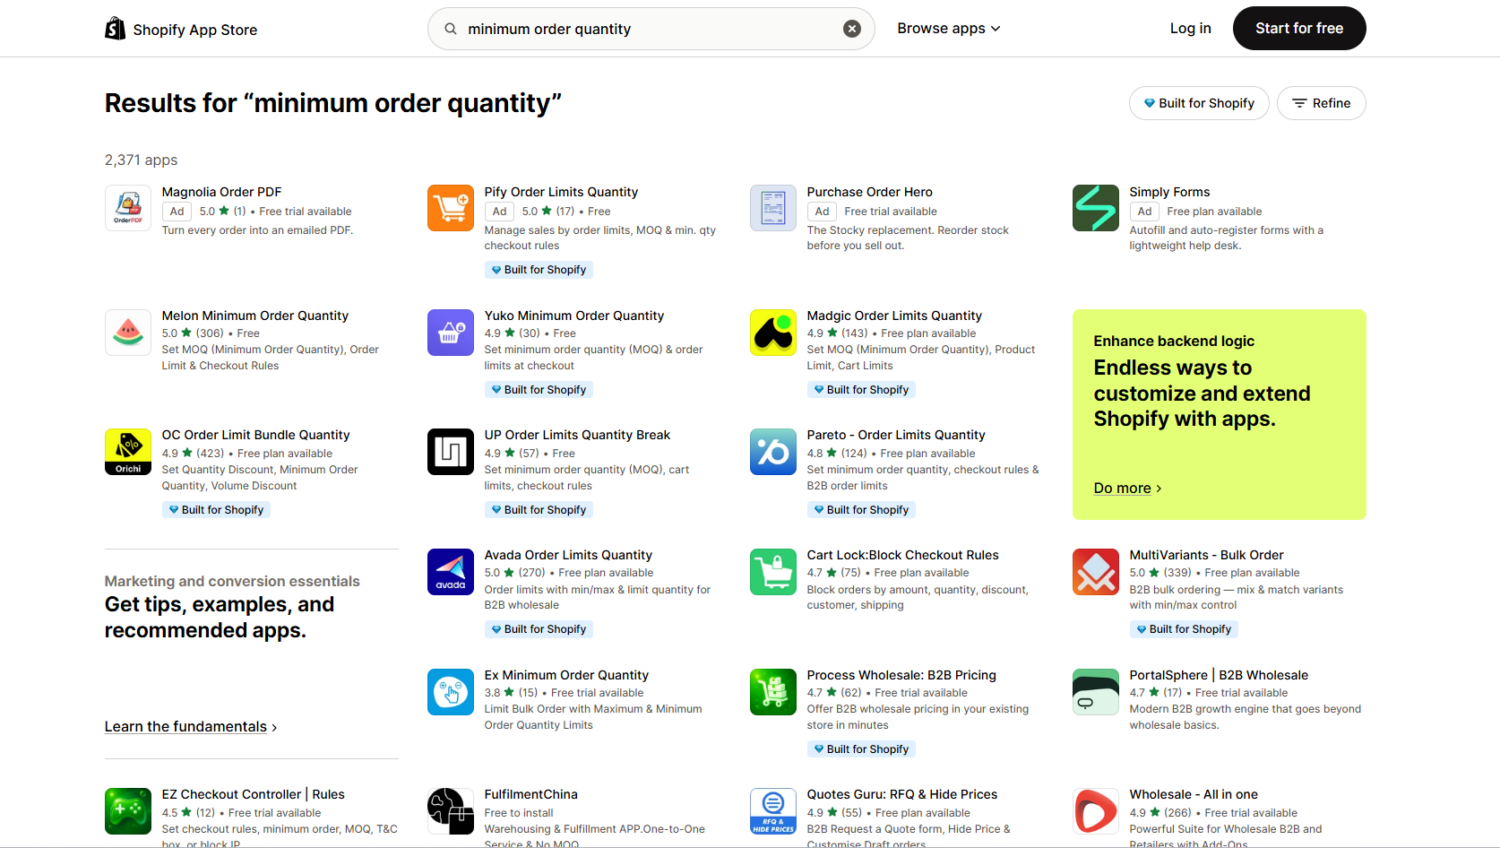Click the Start for free button
Screen dimensions: 1500x848
click(1299, 28)
